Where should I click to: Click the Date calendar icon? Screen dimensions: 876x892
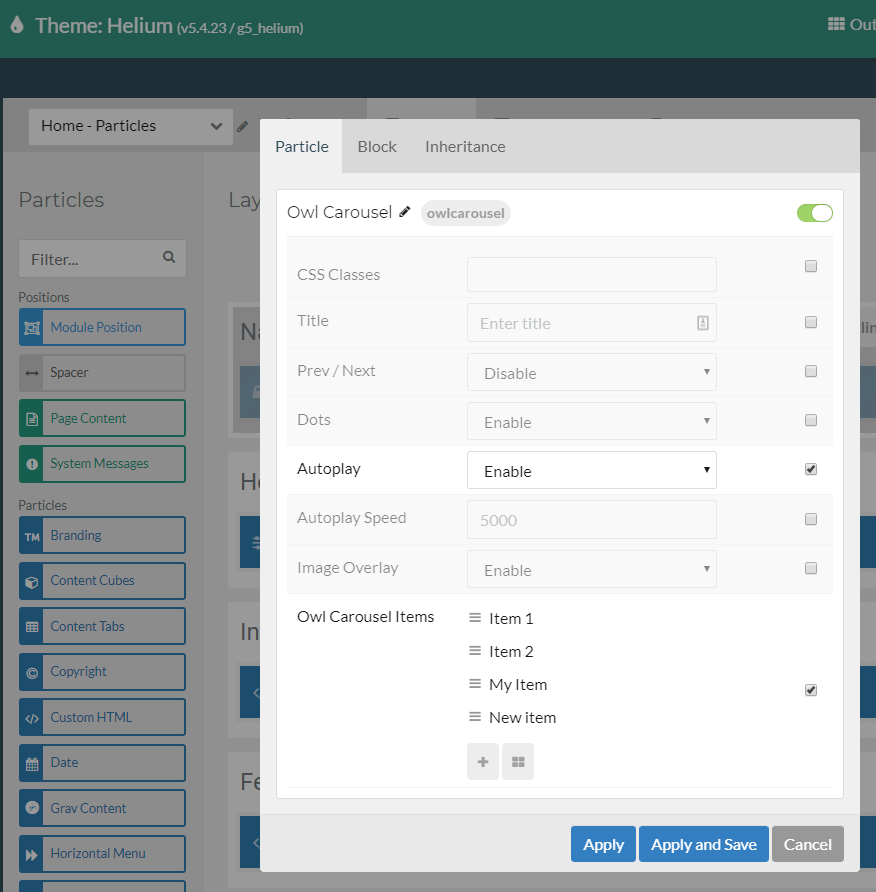tap(32, 763)
